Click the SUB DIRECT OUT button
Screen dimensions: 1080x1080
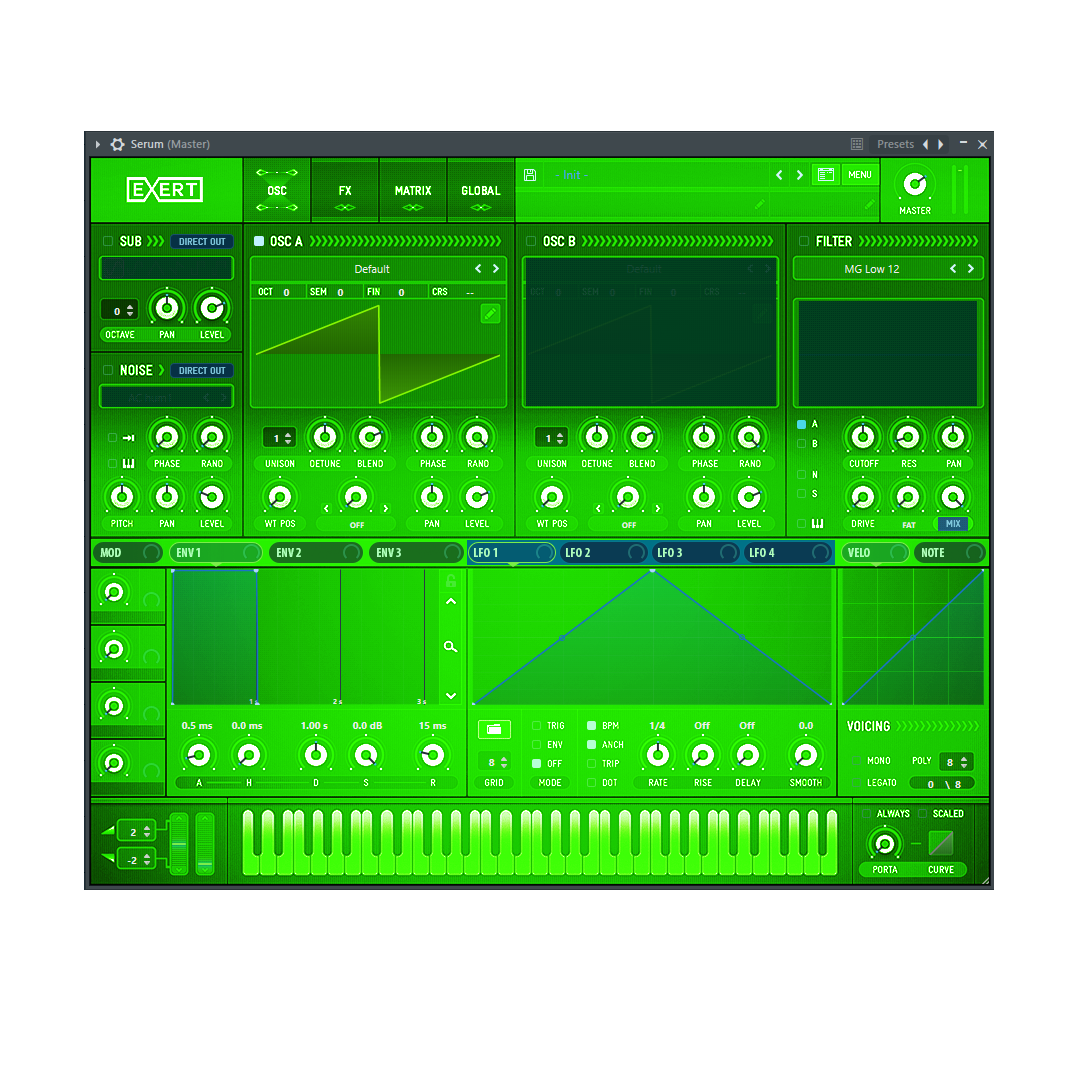(x=202, y=241)
